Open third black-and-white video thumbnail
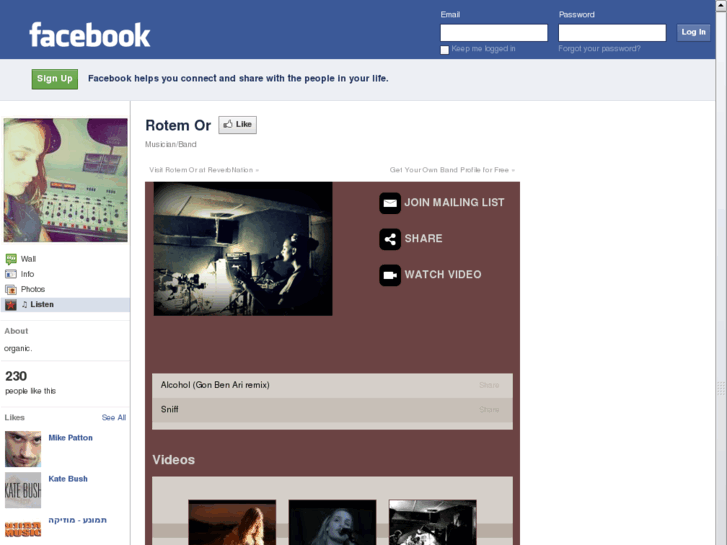 pyautogui.click(x=433, y=522)
